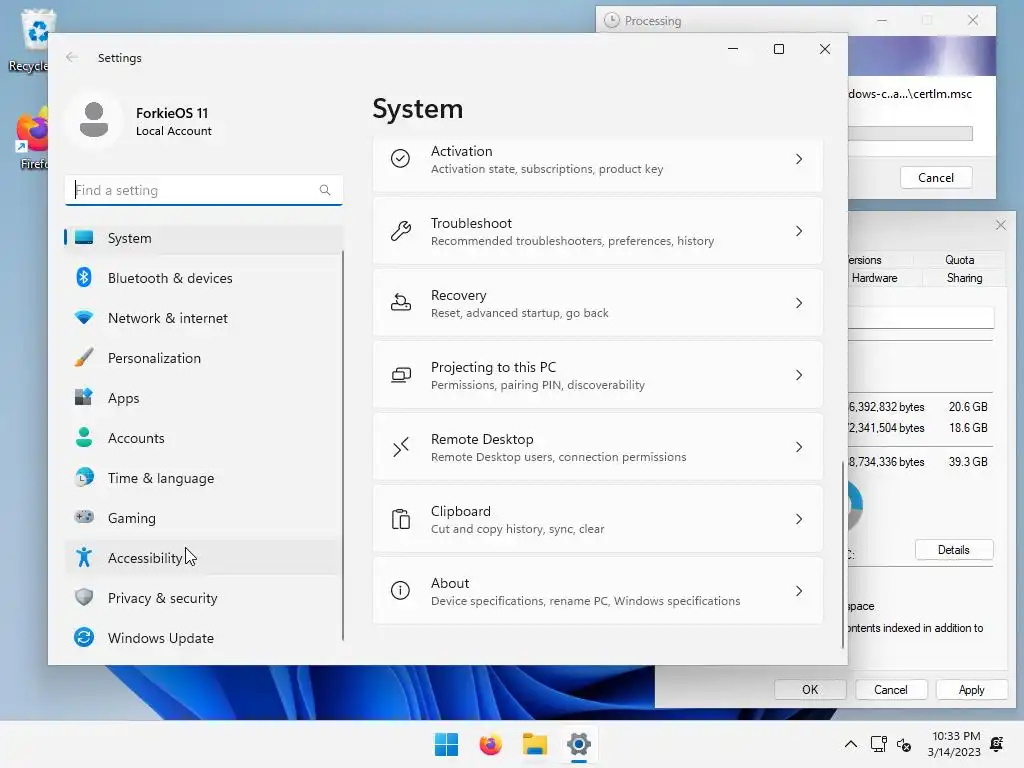Image resolution: width=1024 pixels, height=768 pixels.
Task: Go to the Apps settings category
Action: pos(204,398)
